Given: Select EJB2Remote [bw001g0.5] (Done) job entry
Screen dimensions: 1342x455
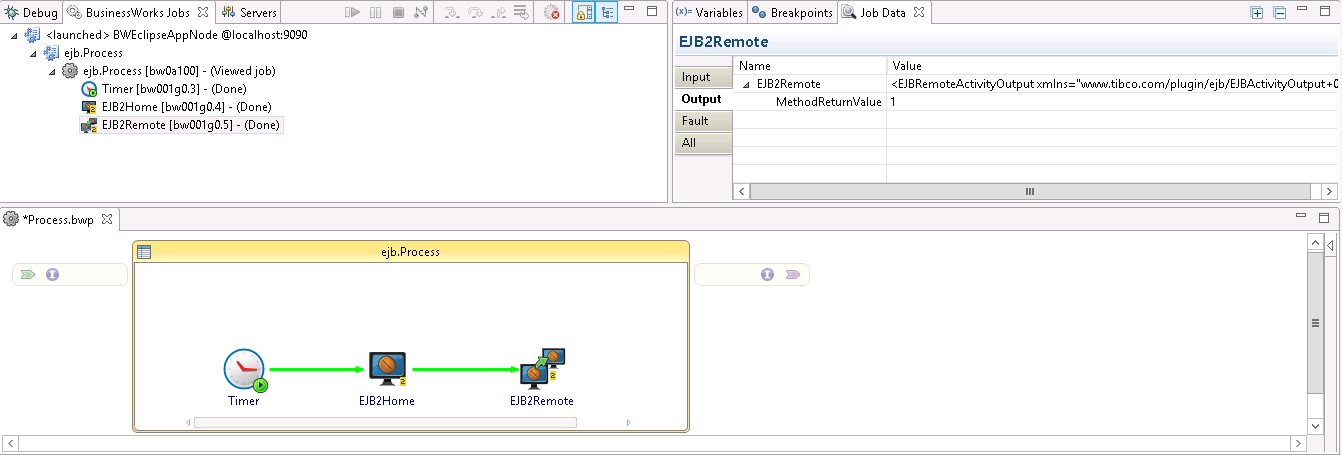Looking at the screenshot, I should [x=181, y=125].
